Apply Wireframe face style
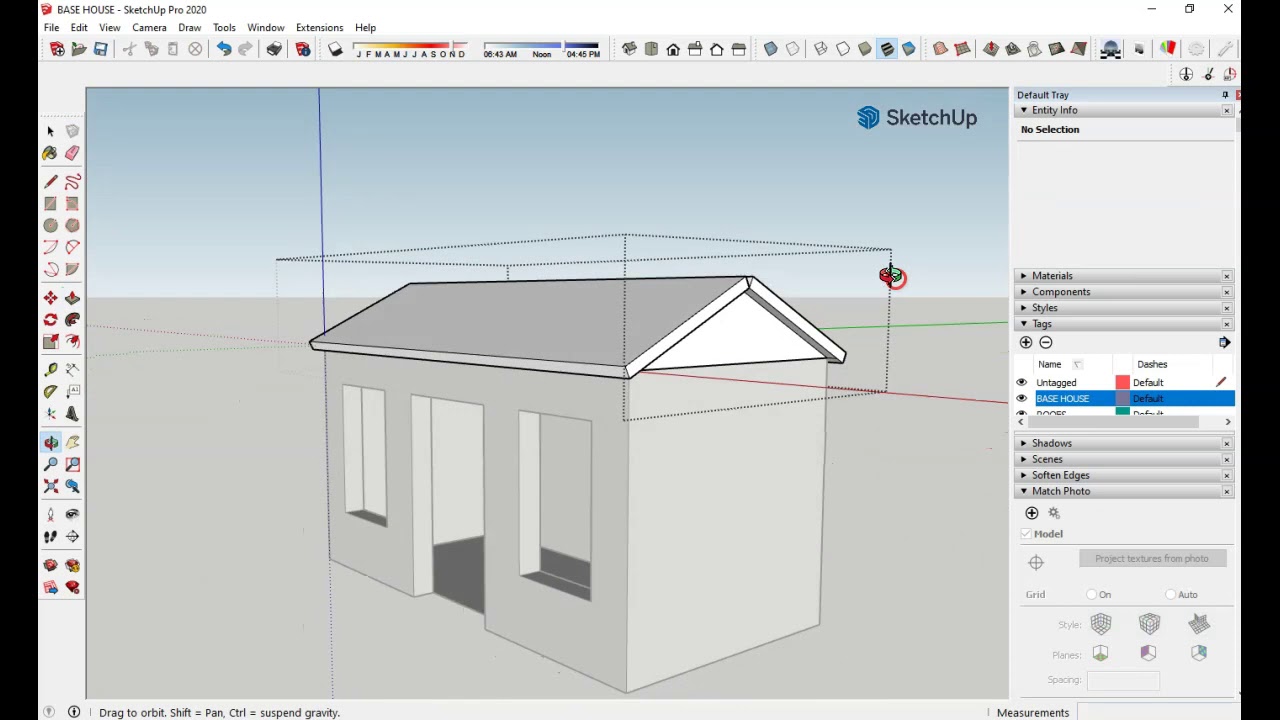The image size is (1280, 720). 821,49
